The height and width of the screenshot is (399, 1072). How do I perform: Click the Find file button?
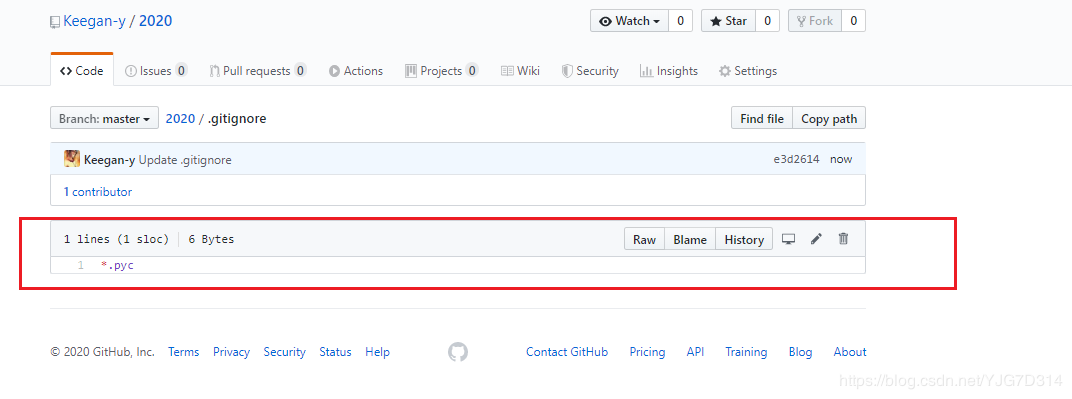click(762, 118)
